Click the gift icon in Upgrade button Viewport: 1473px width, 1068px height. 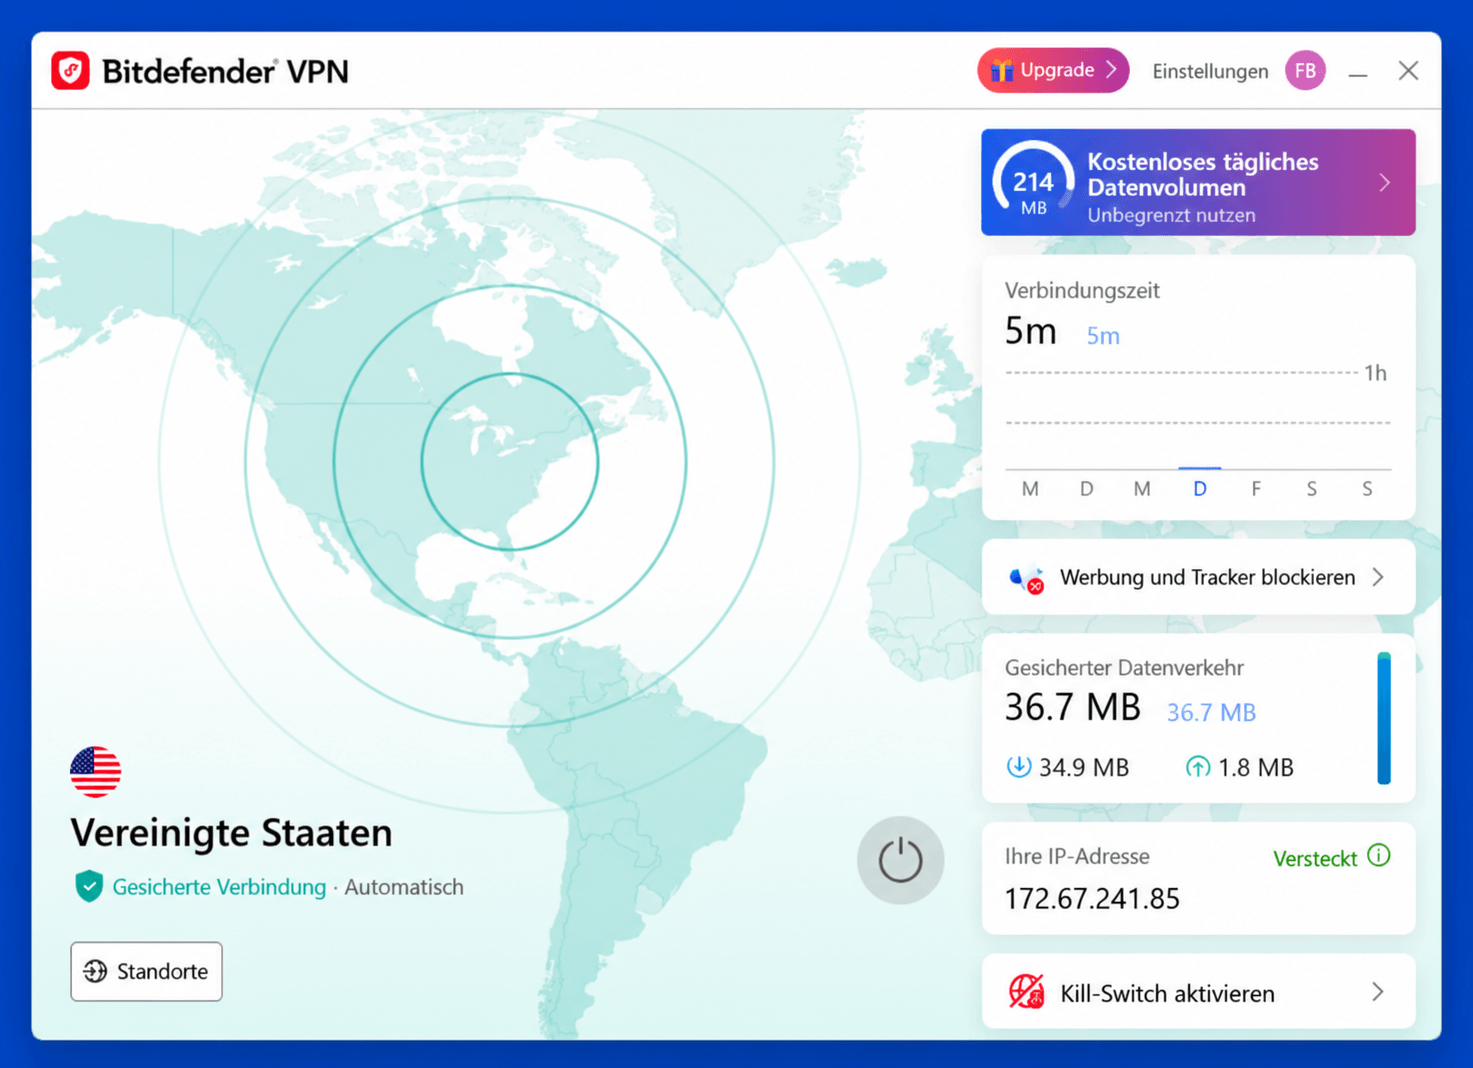(1001, 70)
